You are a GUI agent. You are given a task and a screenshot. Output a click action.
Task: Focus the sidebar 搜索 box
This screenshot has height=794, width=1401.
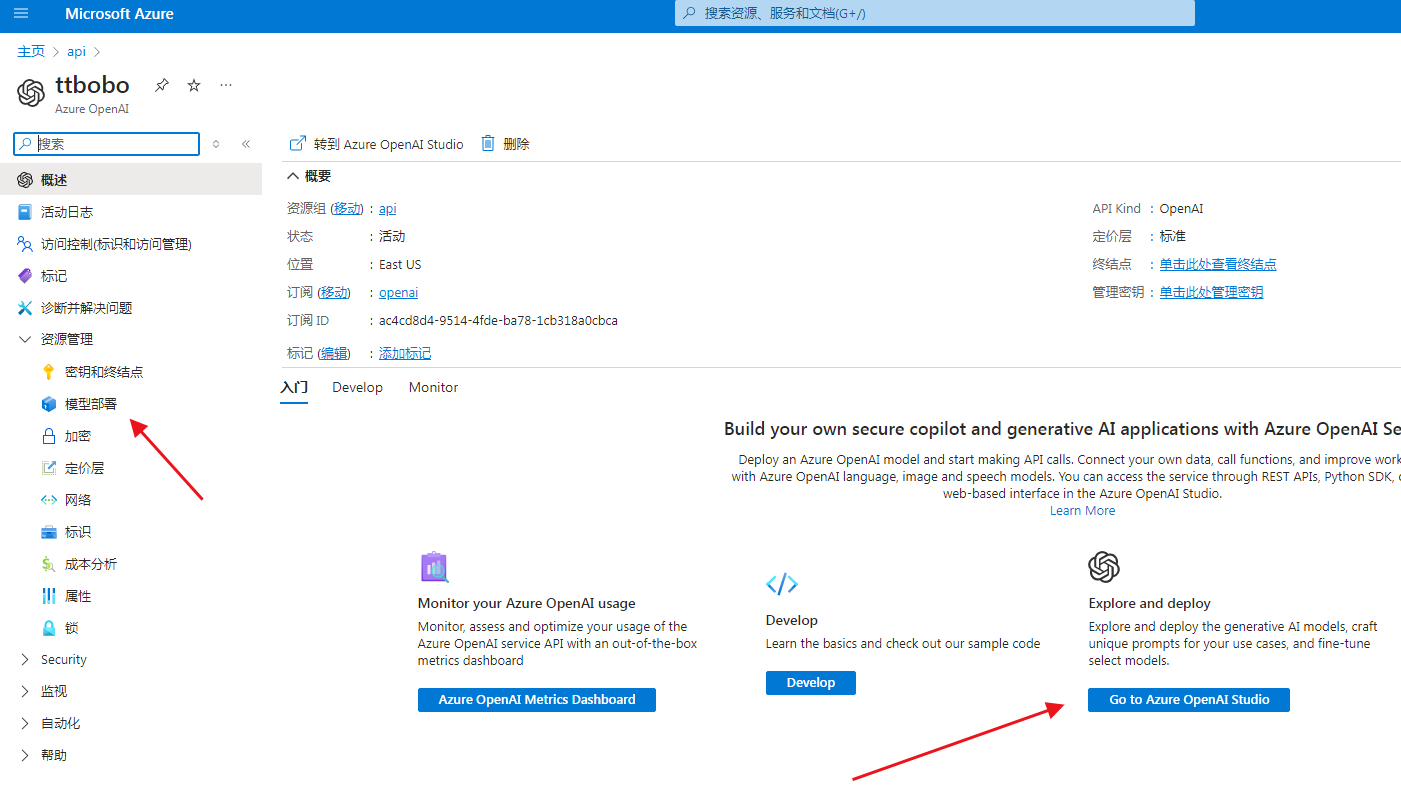[107, 144]
